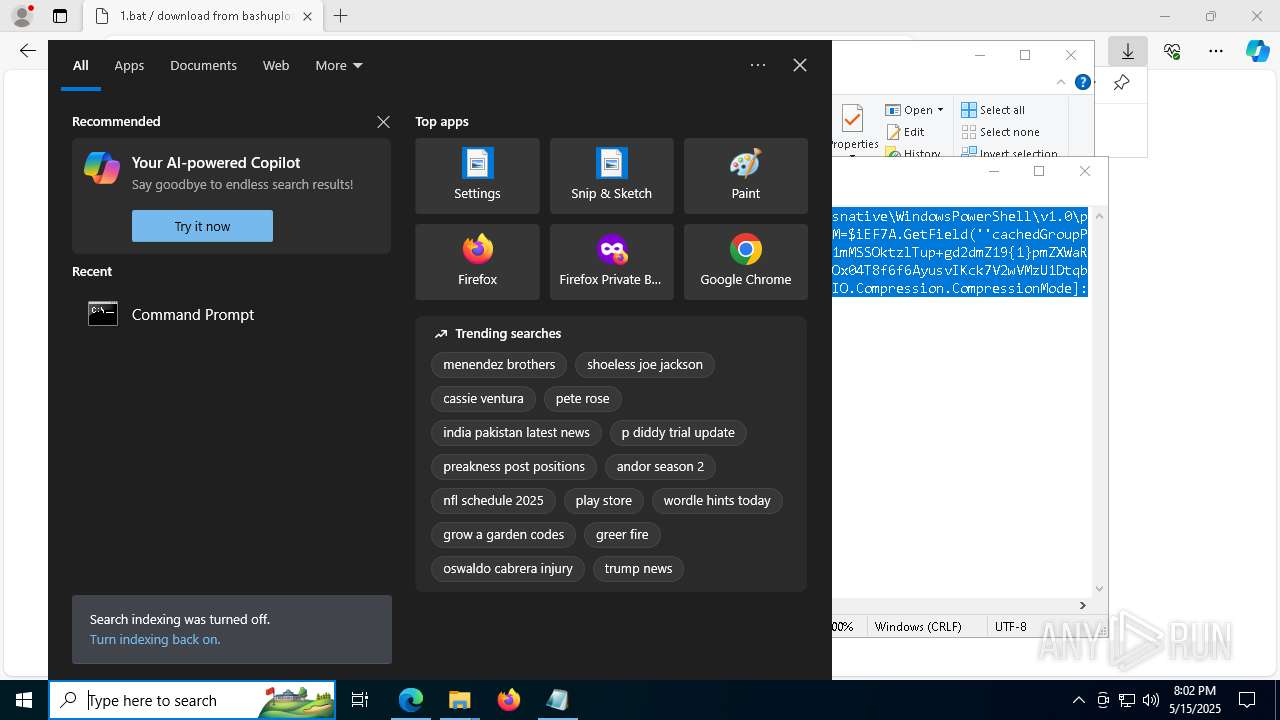Search trending cassie ventura

tap(483, 398)
